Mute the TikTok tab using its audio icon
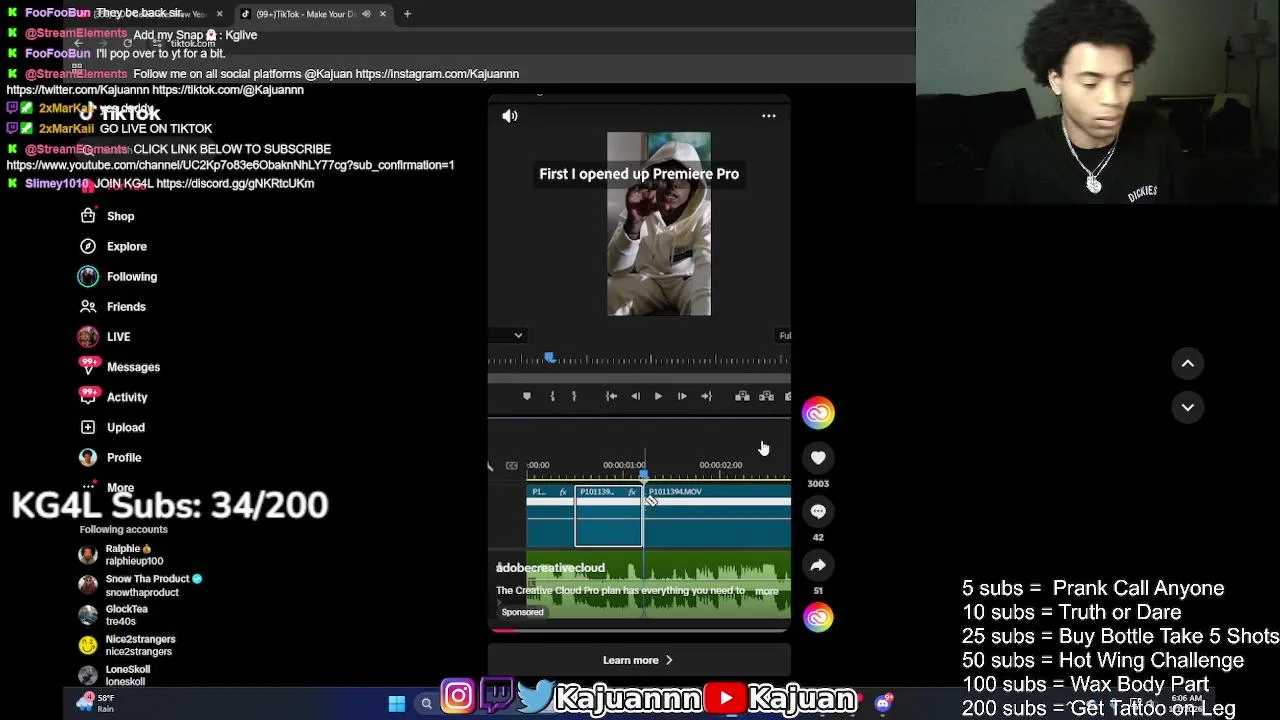The width and height of the screenshot is (1280, 720). [366, 14]
